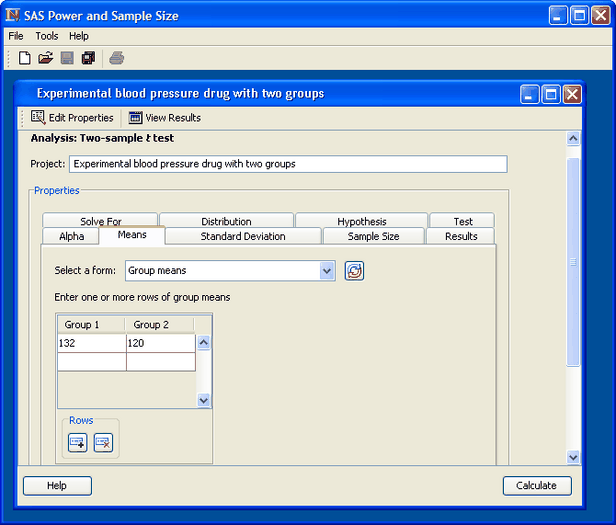Click the Open folder toolbar icon
616x525 pixels.
46,58
